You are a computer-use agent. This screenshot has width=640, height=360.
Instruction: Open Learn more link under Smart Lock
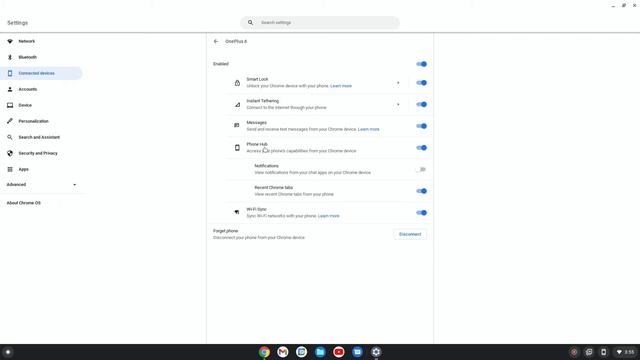[x=341, y=86]
